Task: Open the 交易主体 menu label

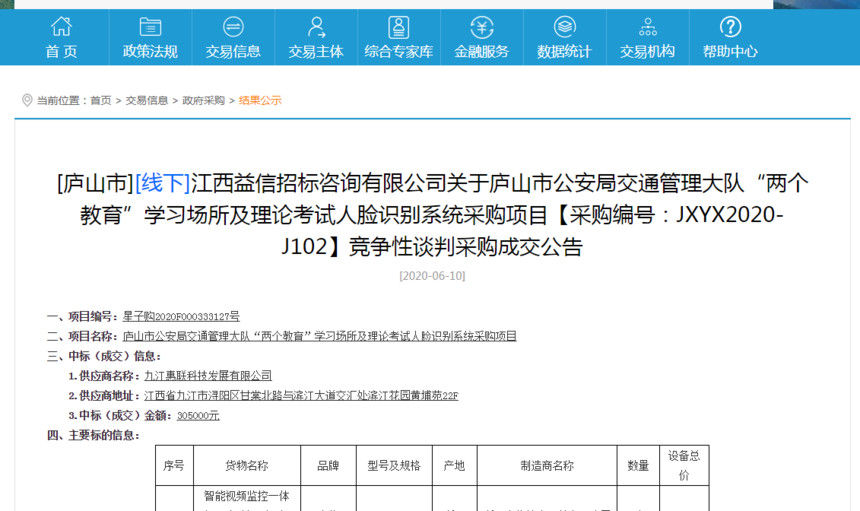Action: 316,52
